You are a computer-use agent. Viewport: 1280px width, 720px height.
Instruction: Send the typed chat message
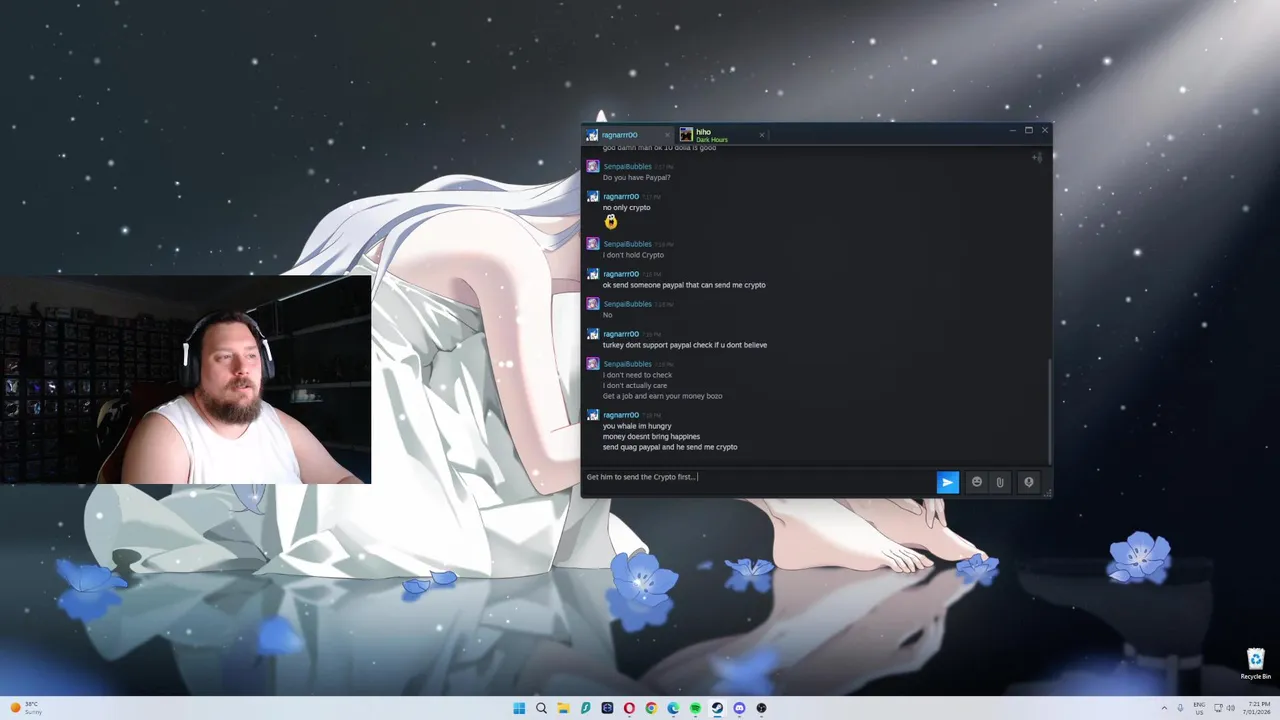click(947, 482)
